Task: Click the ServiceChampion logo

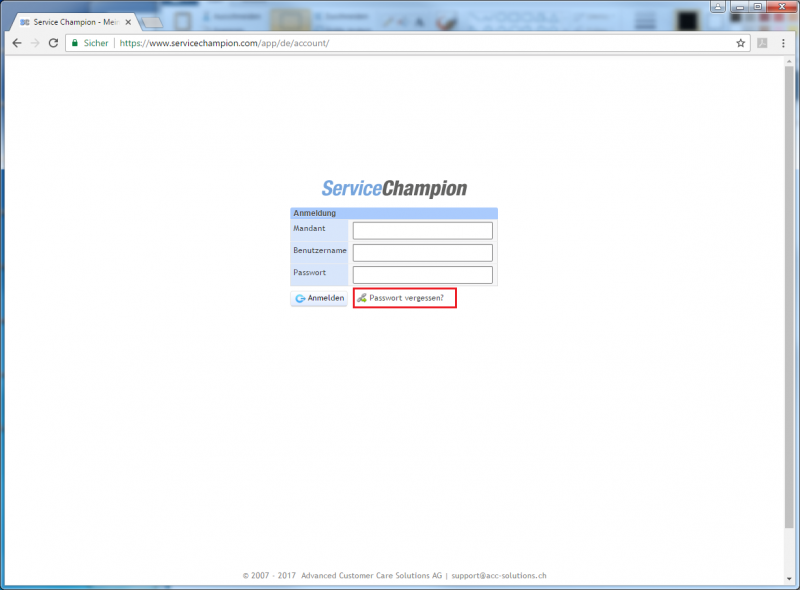Action: tap(394, 188)
